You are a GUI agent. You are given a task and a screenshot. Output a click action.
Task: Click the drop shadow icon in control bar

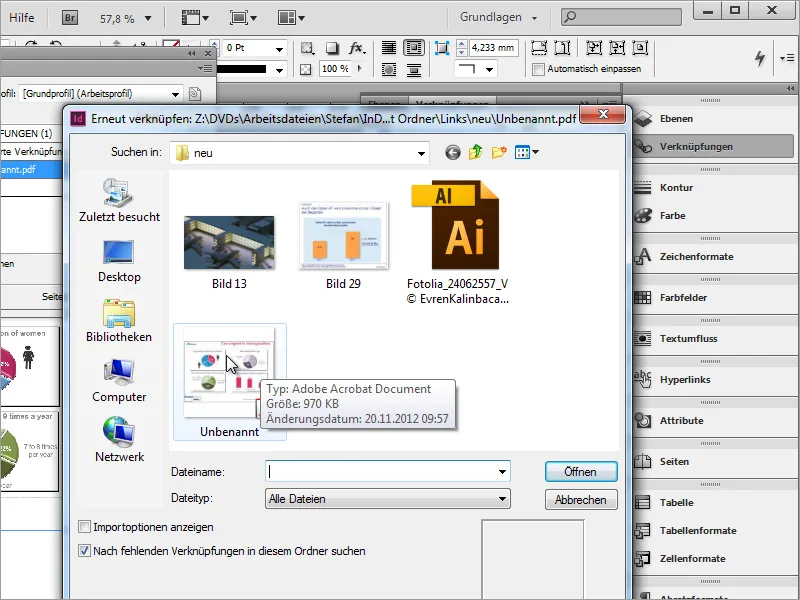click(332, 48)
